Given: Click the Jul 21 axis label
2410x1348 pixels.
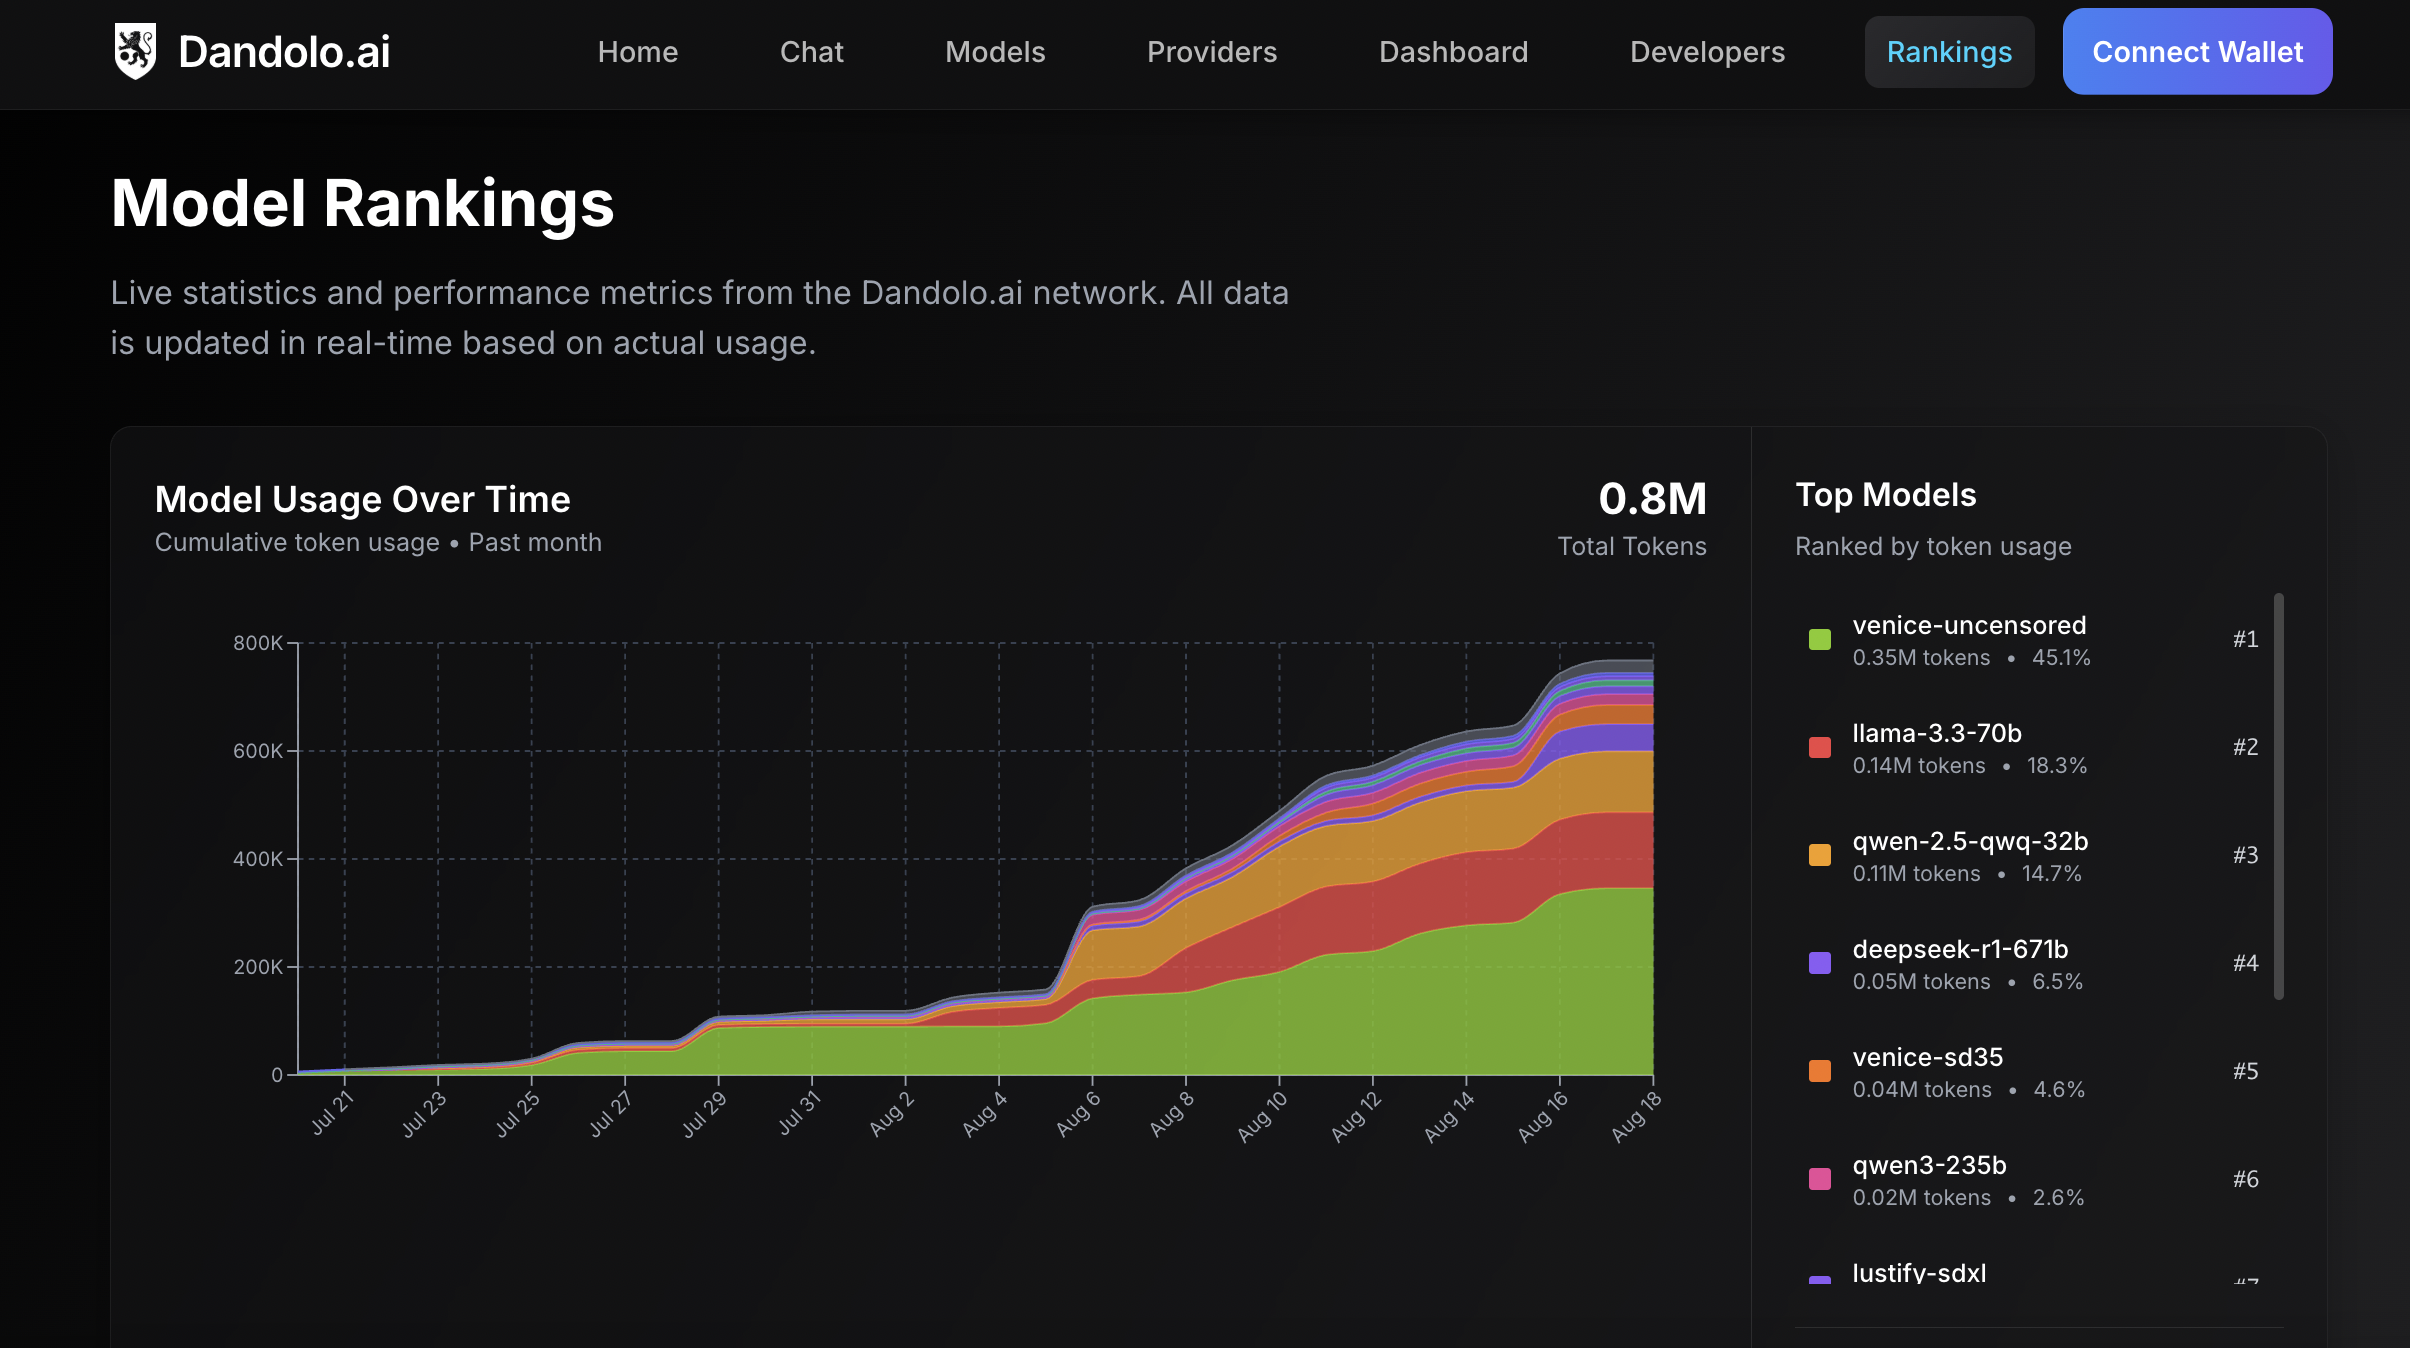Looking at the screenshot, I should 332,1113.
